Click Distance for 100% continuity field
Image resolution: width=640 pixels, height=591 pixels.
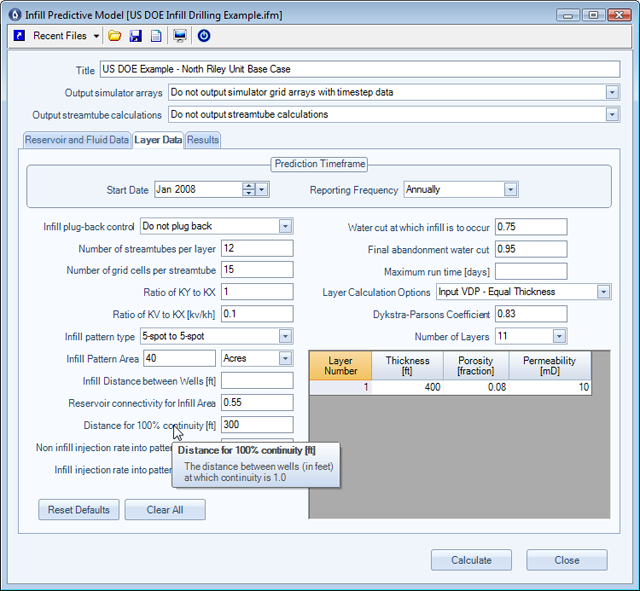257,424
